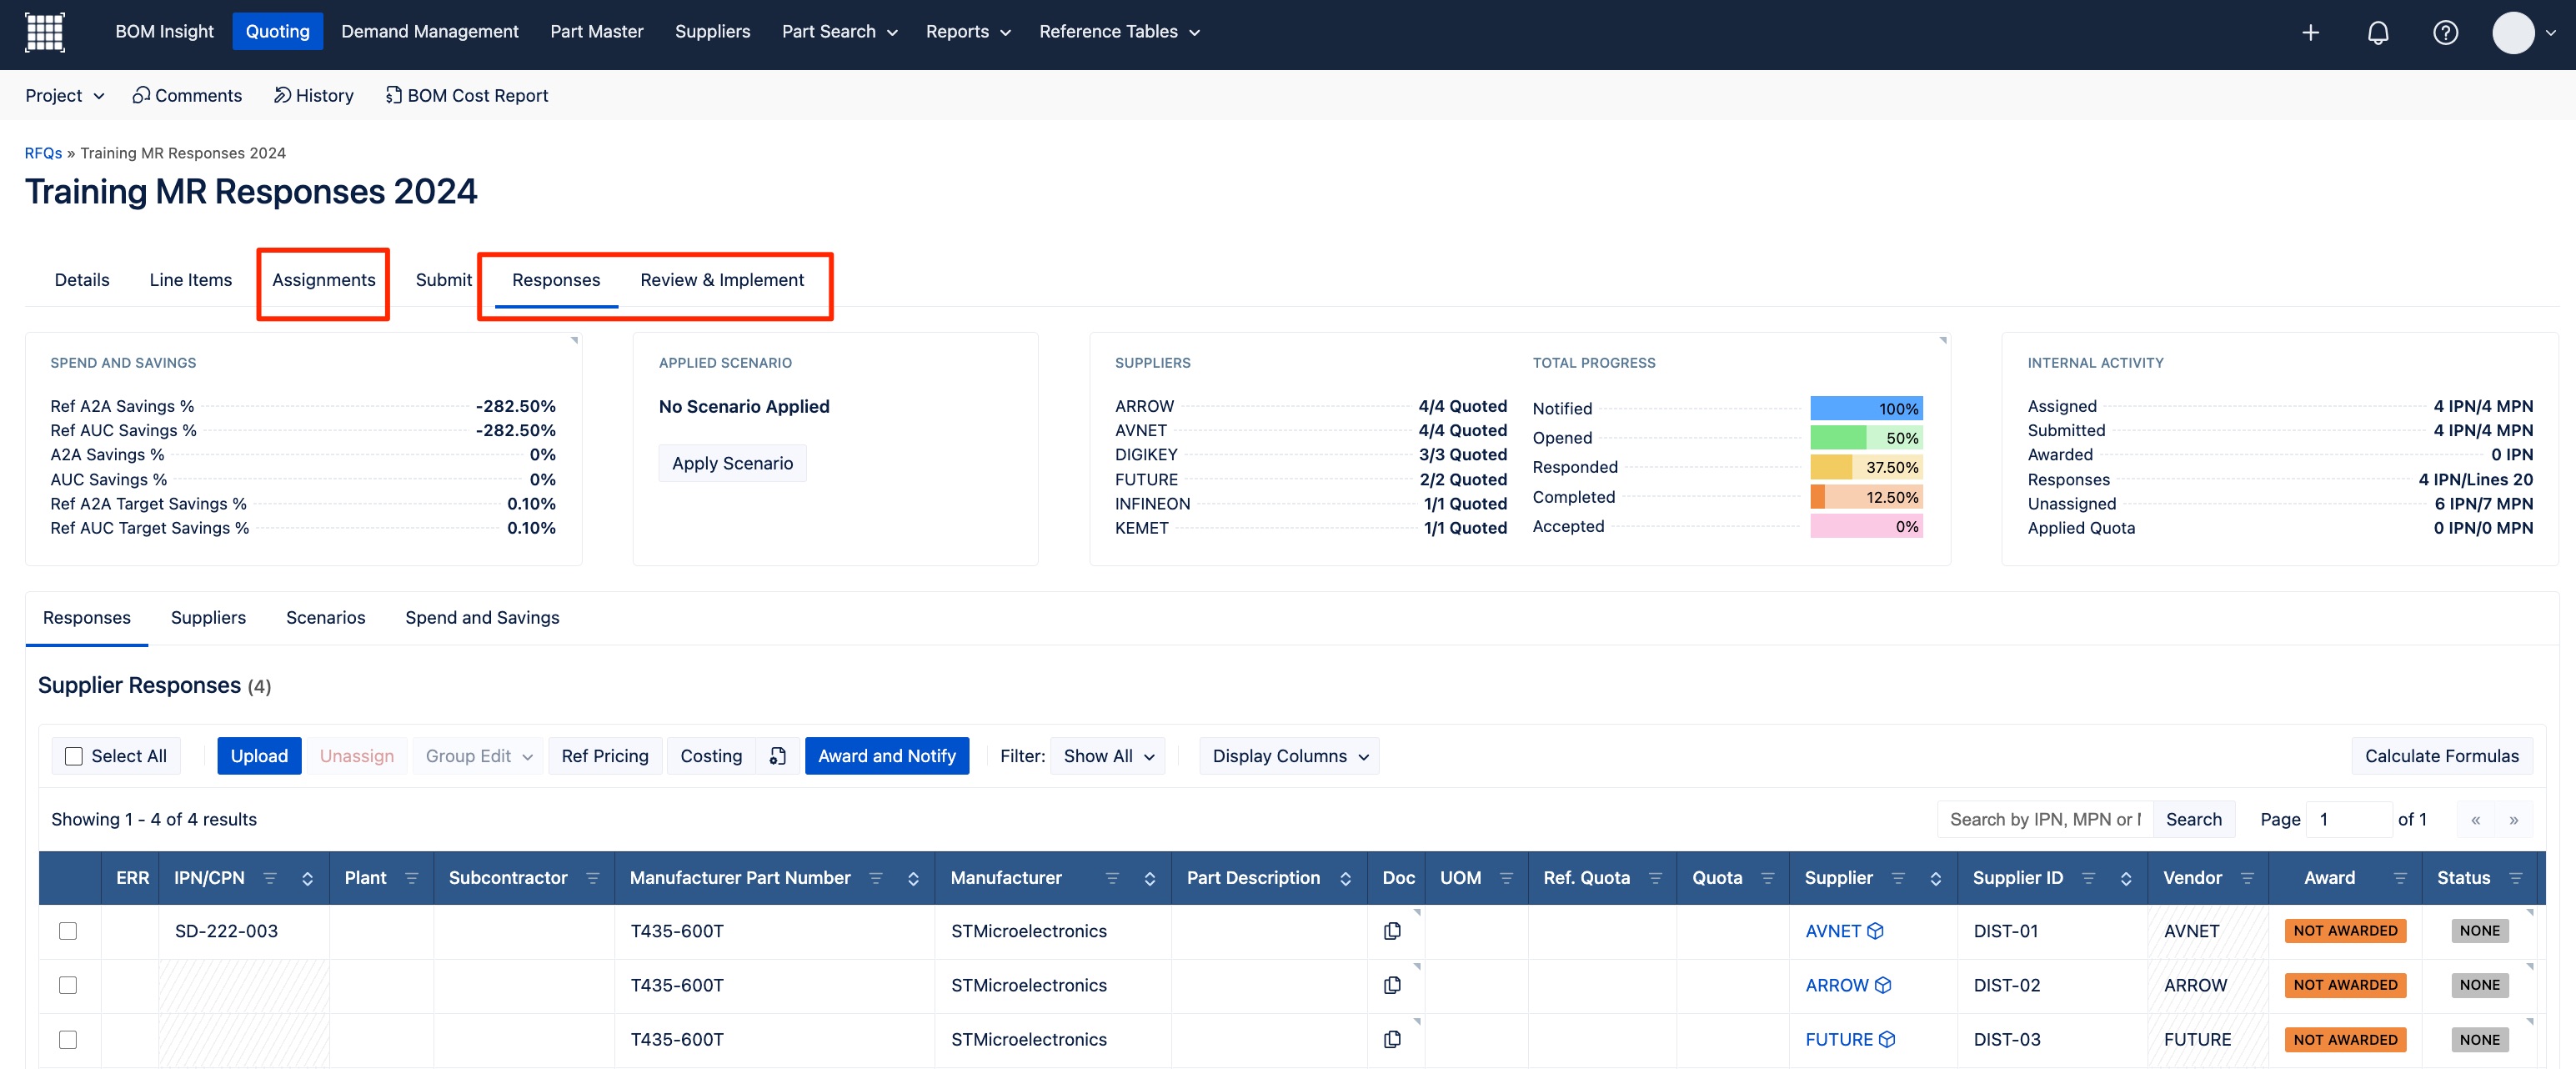
Task: Check the ARROW DIST-02 row checkbox
Action: [x=68, y=985]
